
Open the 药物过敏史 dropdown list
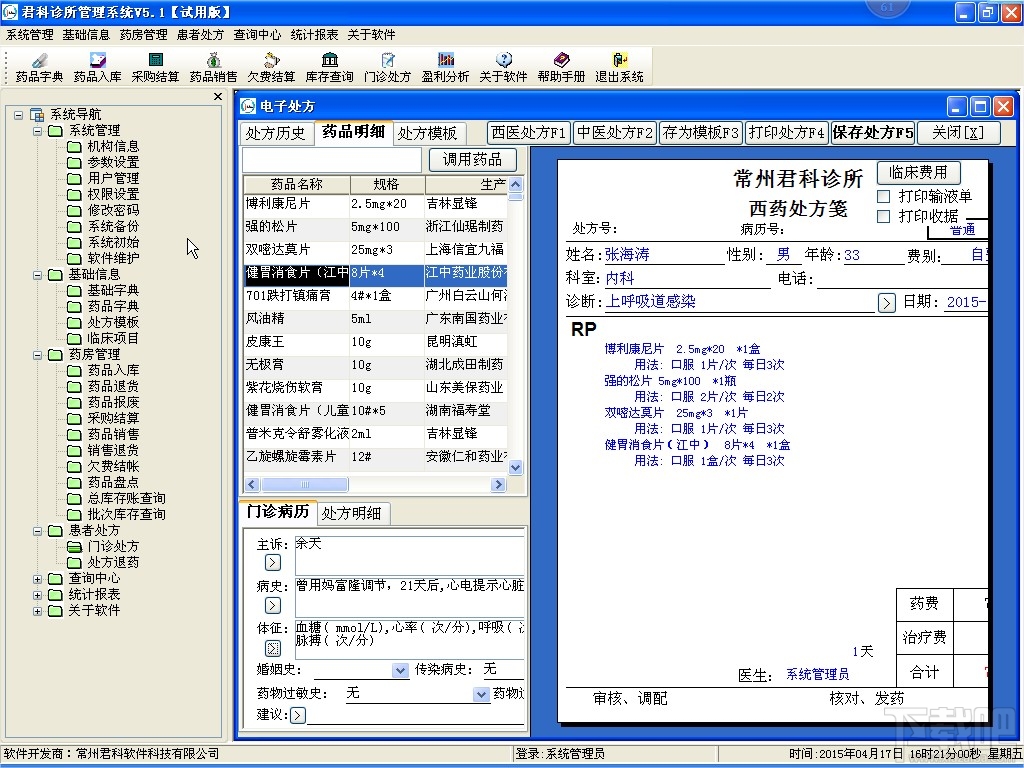coord(481,694)
